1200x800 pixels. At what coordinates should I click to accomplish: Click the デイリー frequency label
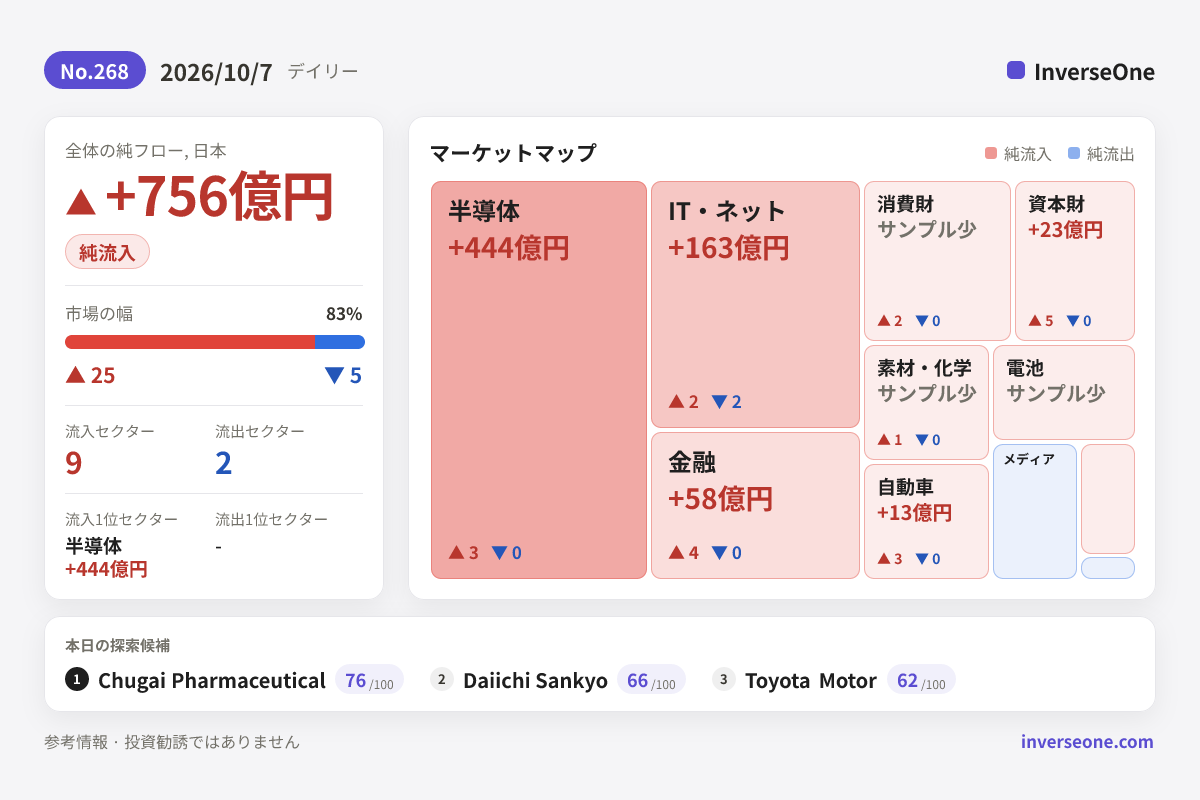tap(322, 71)
